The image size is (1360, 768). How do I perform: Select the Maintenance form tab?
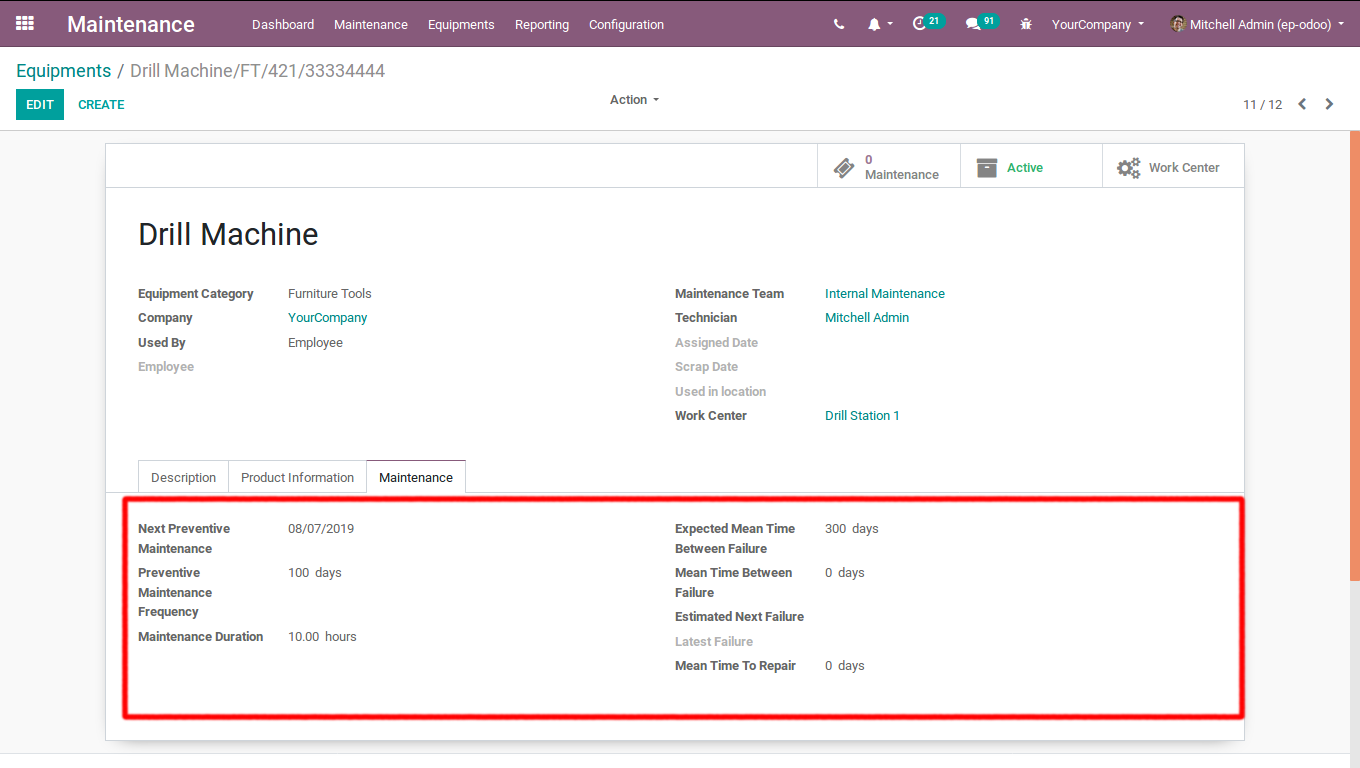pyautogui.click(x=416, y=477)
